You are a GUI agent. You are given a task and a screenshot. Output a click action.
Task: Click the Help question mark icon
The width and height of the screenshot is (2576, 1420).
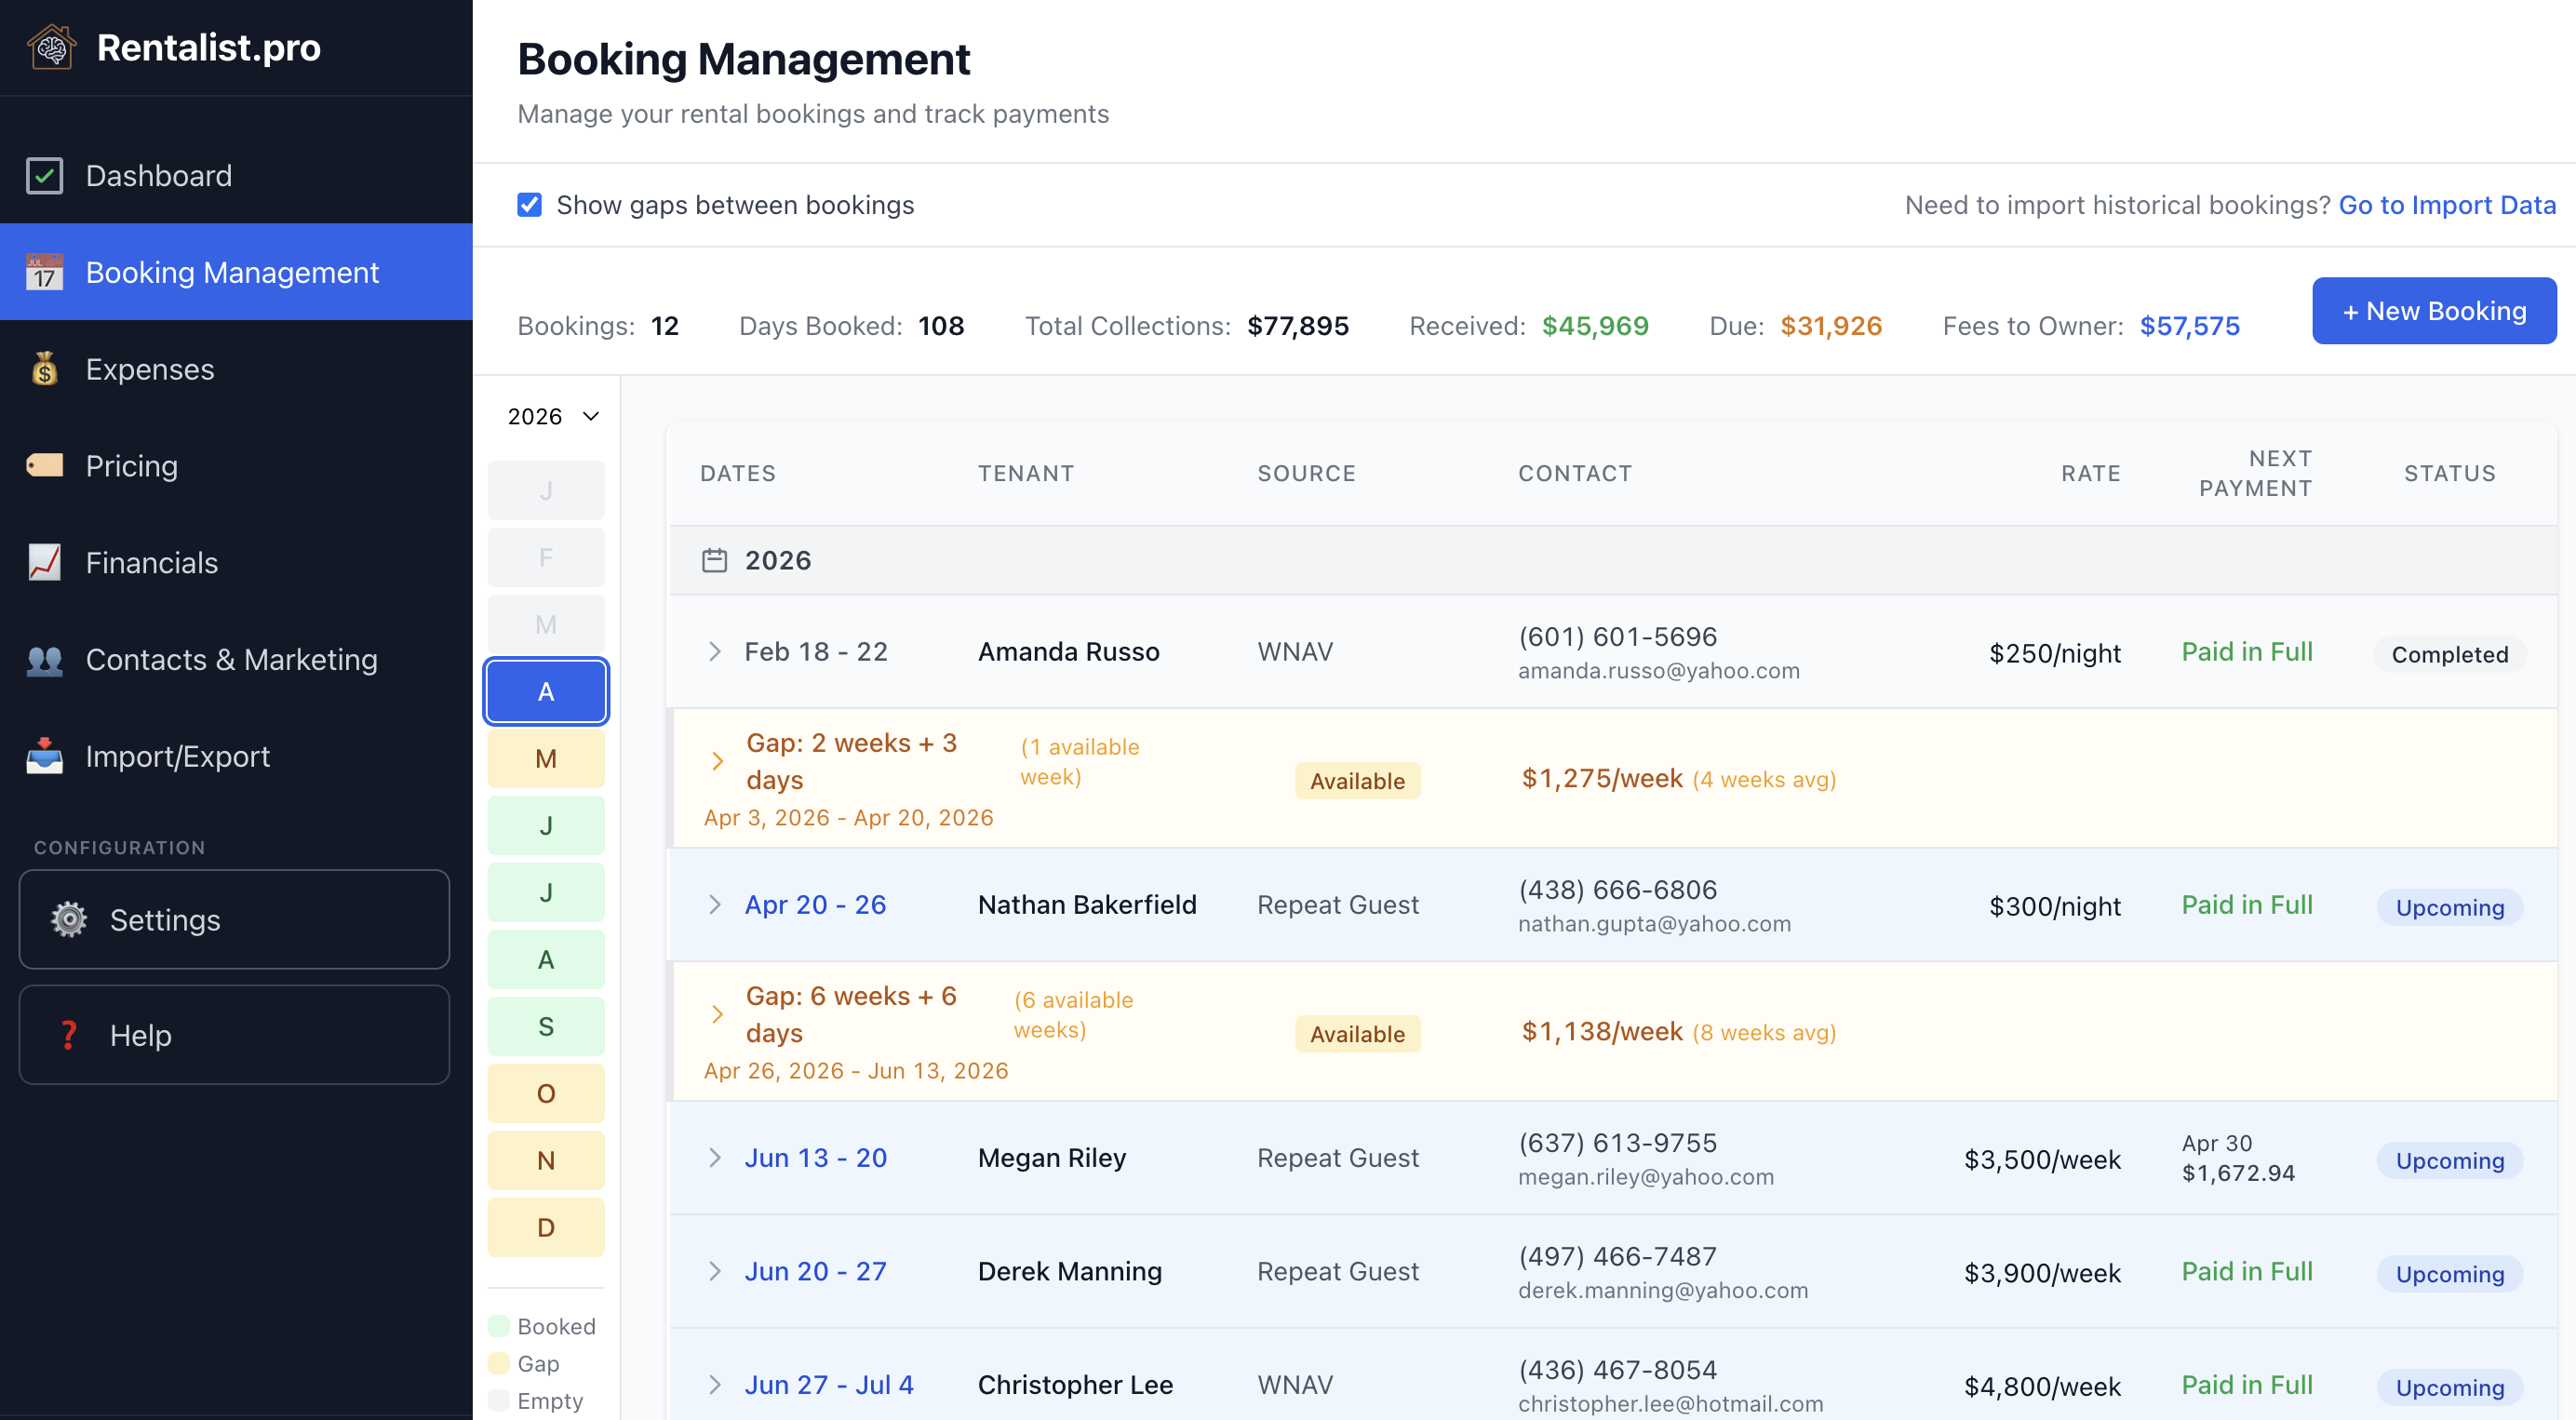(x=68, y=1035)
